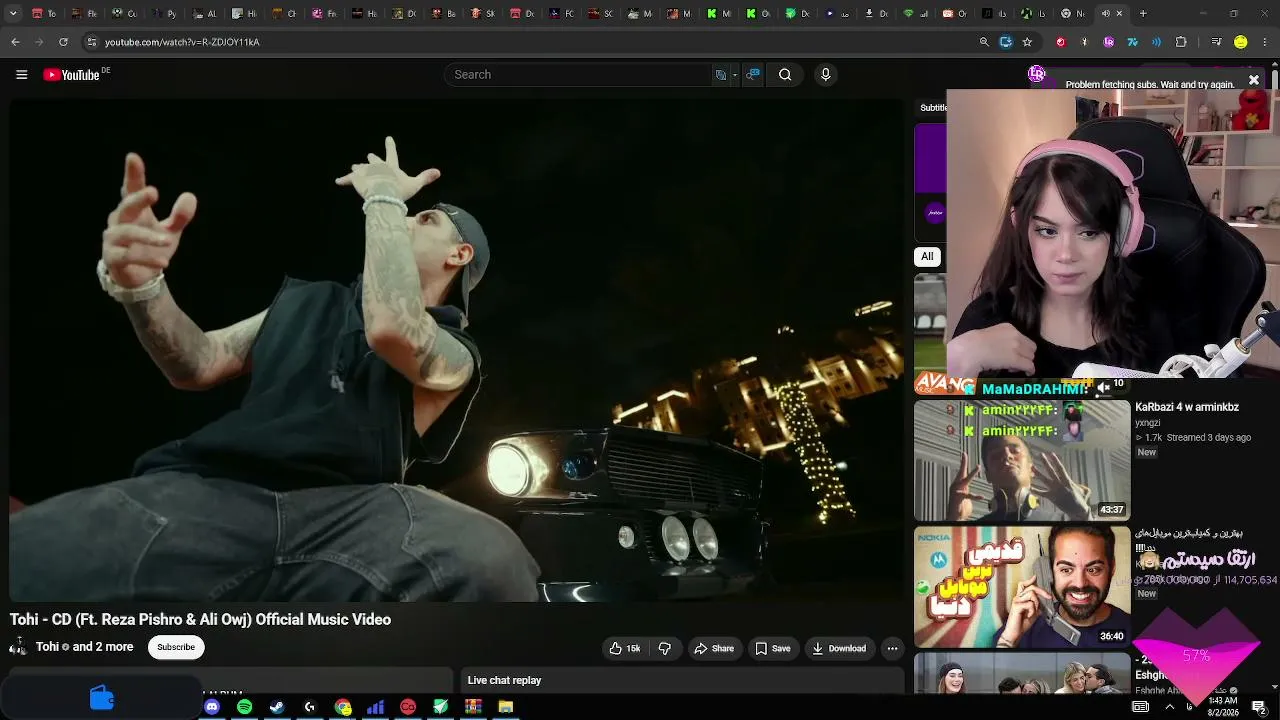Show hidden system tray icons

pos(1169,707)
